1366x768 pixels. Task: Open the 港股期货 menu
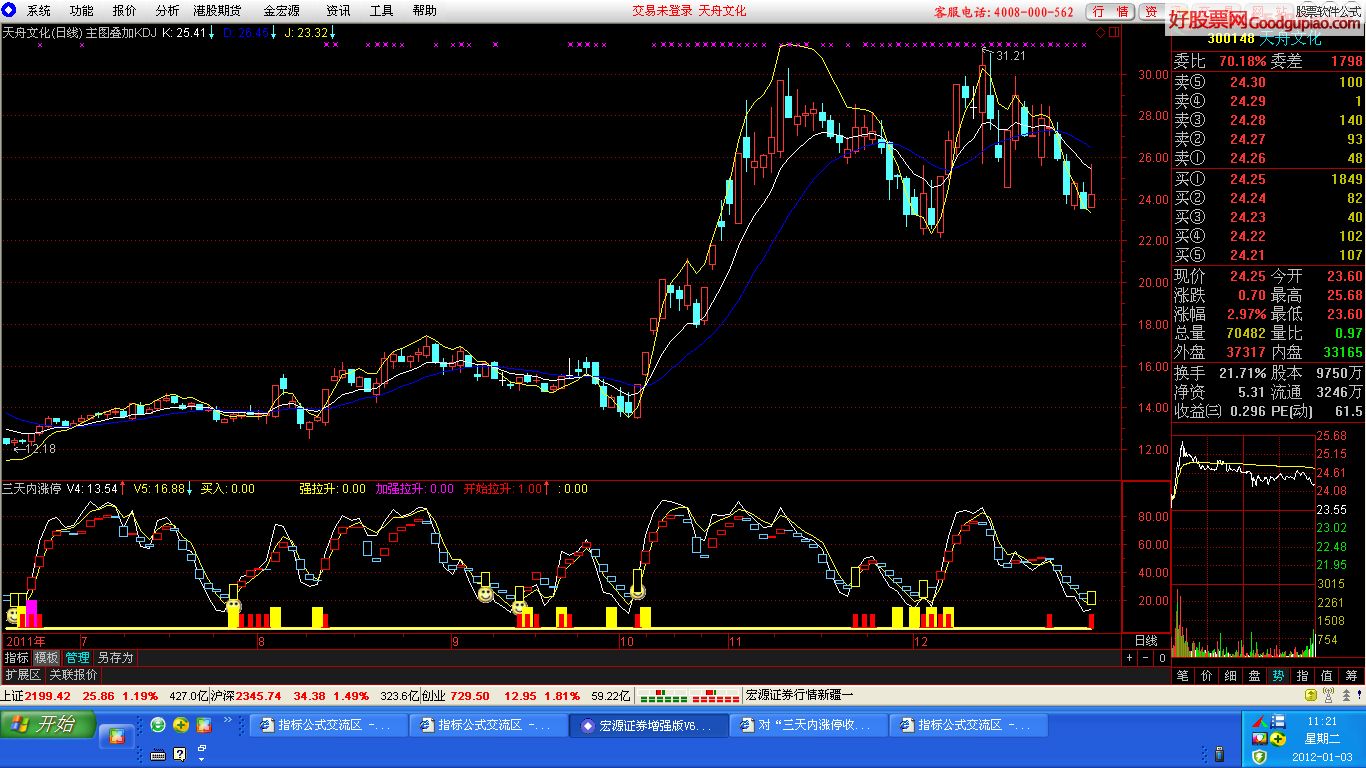click(217, 11)
